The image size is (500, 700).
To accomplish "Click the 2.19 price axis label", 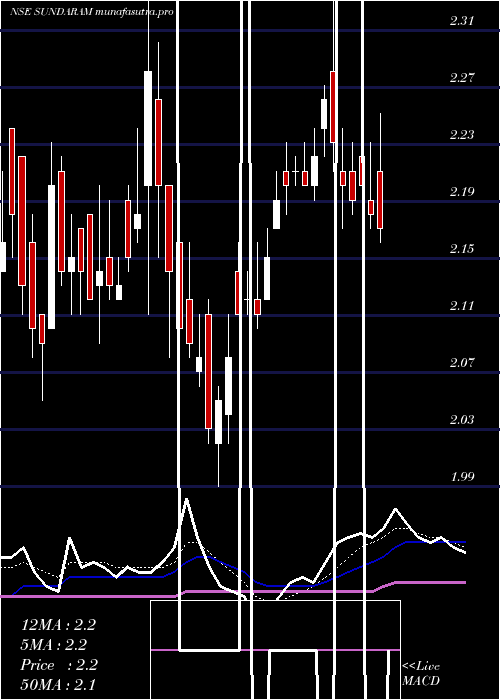I will (x=462, y=192).
